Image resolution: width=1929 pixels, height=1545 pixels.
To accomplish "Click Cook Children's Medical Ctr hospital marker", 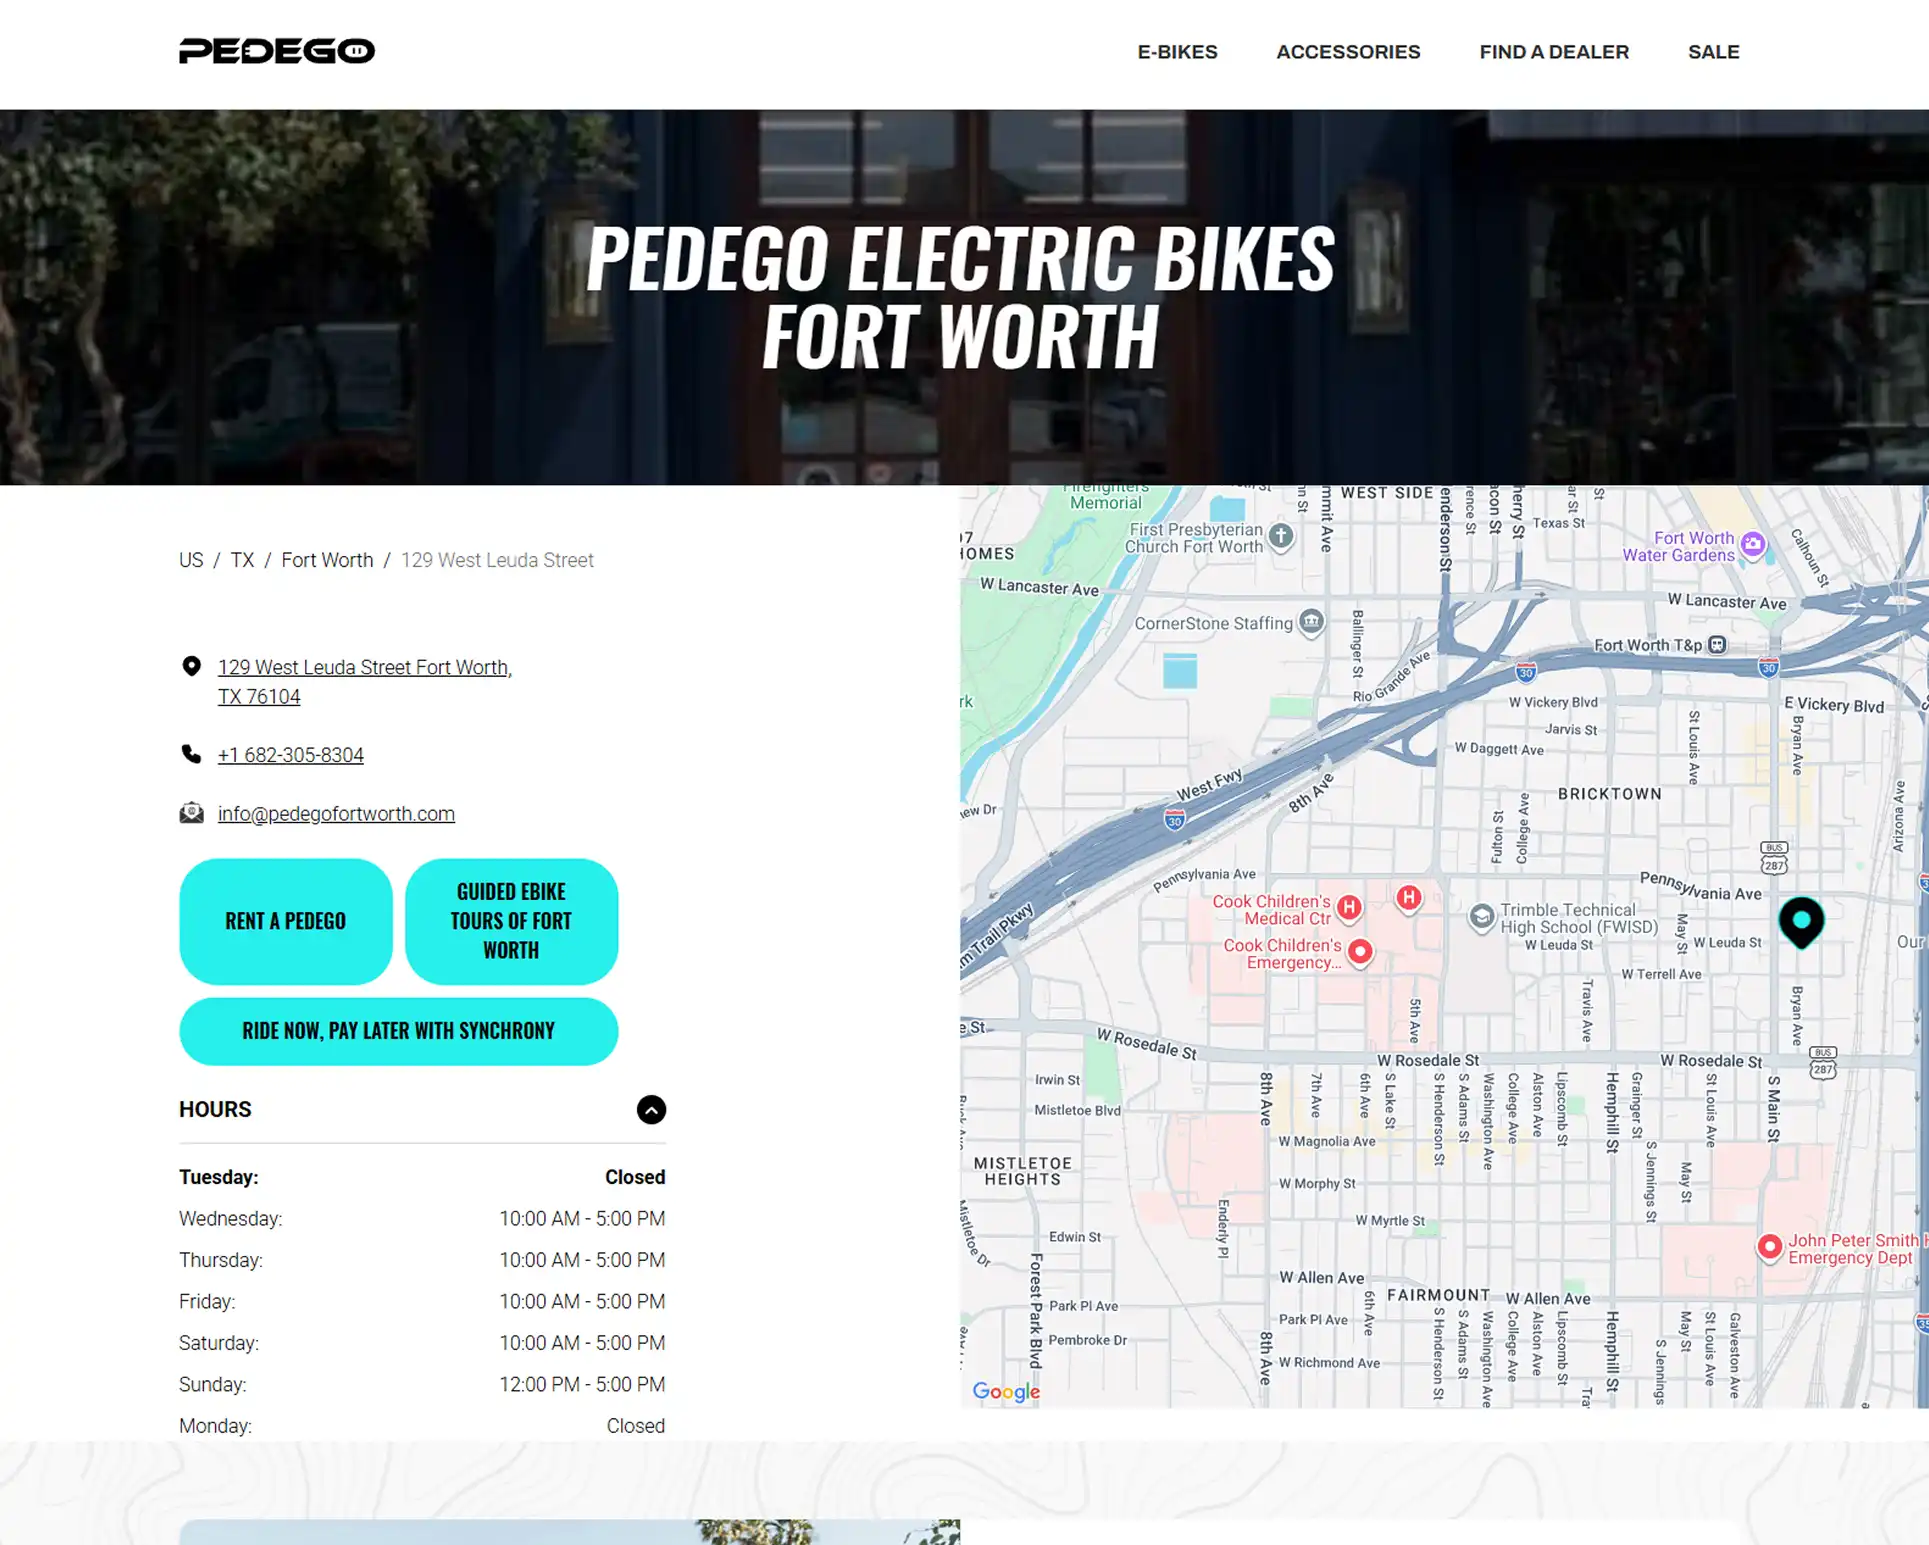I will pyautogui.click(x=1349, y=908).
